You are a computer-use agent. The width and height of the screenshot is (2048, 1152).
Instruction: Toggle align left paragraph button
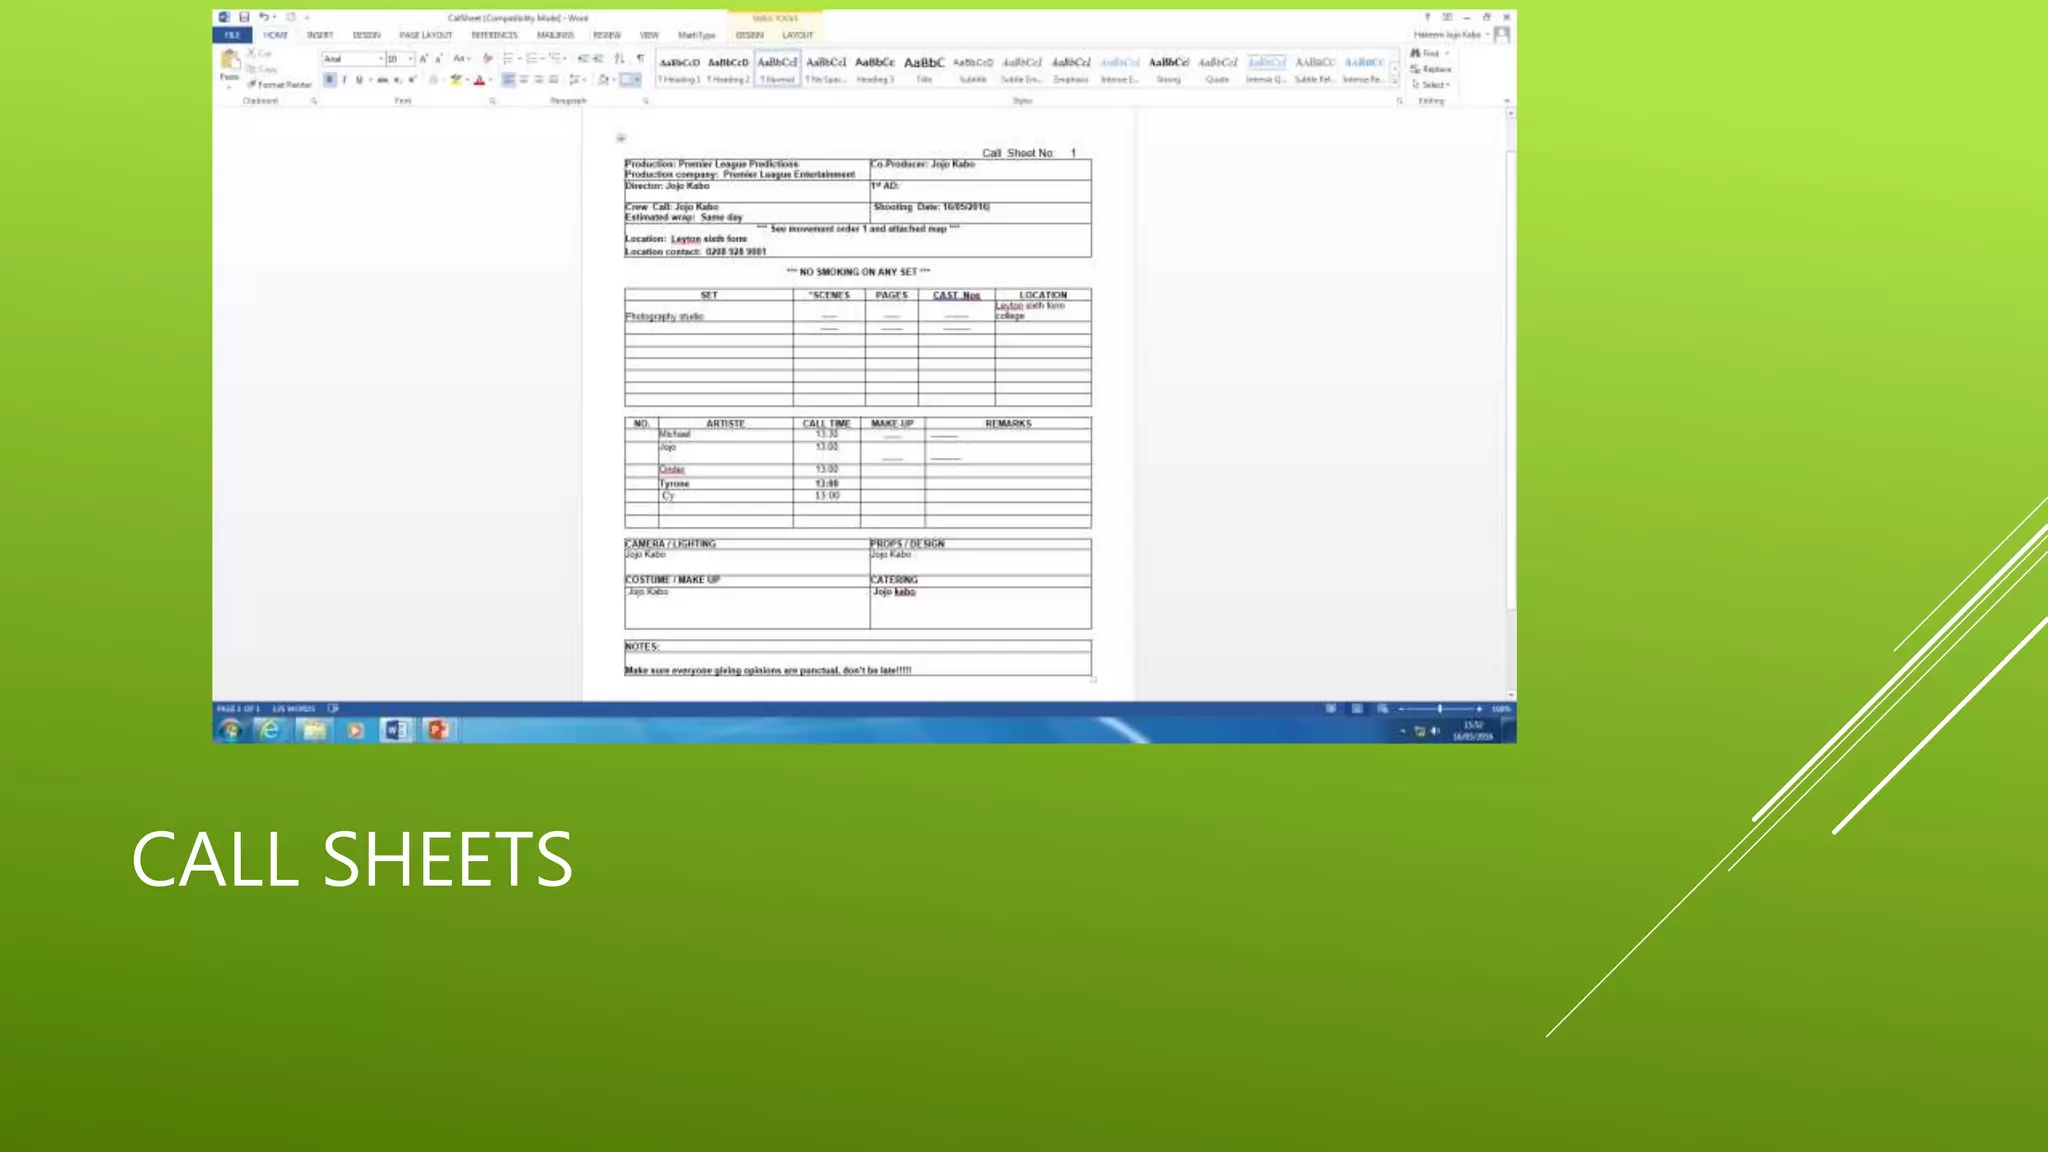(x=508, y=80)
